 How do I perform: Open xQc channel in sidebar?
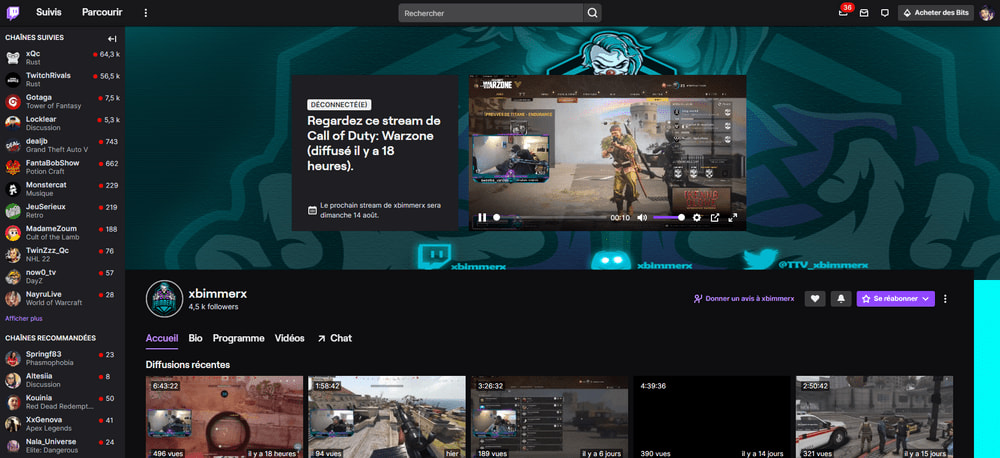tap(62, 58)
